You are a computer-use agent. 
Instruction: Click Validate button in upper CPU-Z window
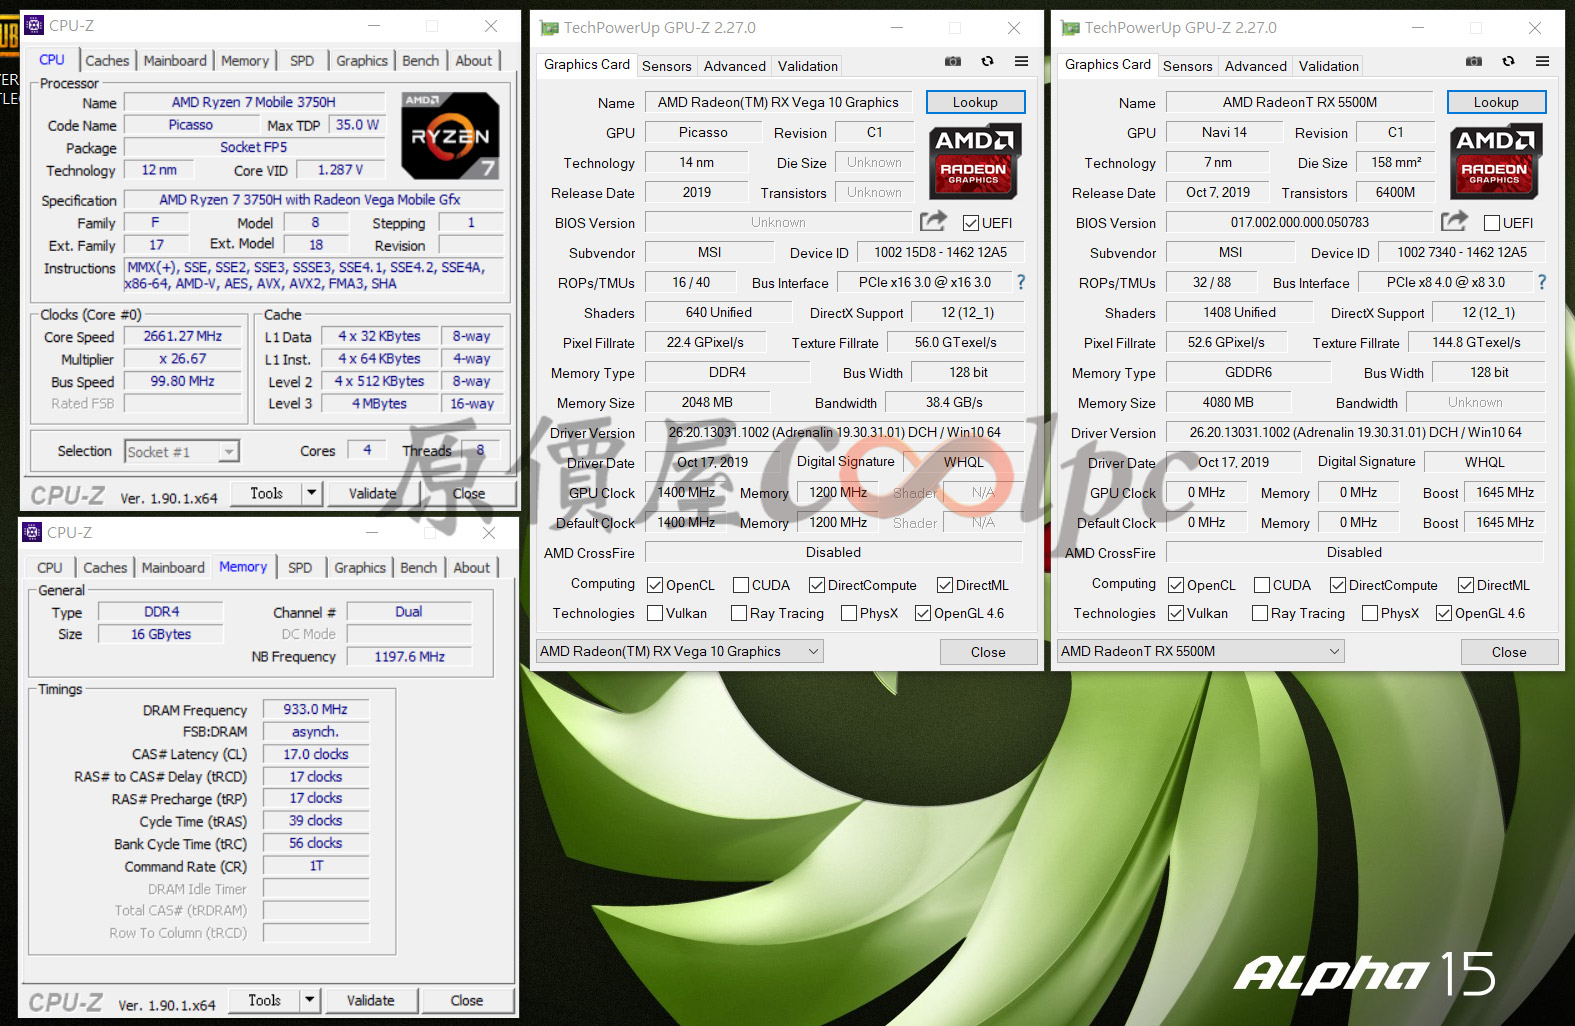coord(372,493)
